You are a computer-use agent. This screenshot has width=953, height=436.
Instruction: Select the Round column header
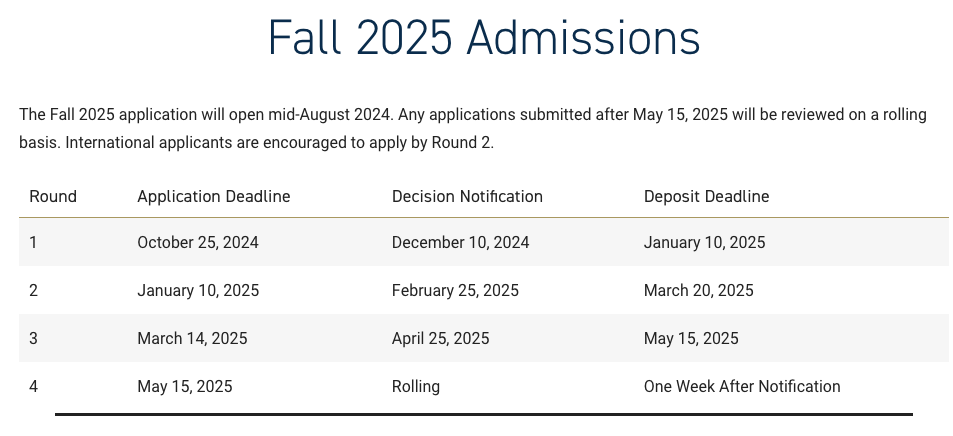pyautogui.click(x=53, y=196)
